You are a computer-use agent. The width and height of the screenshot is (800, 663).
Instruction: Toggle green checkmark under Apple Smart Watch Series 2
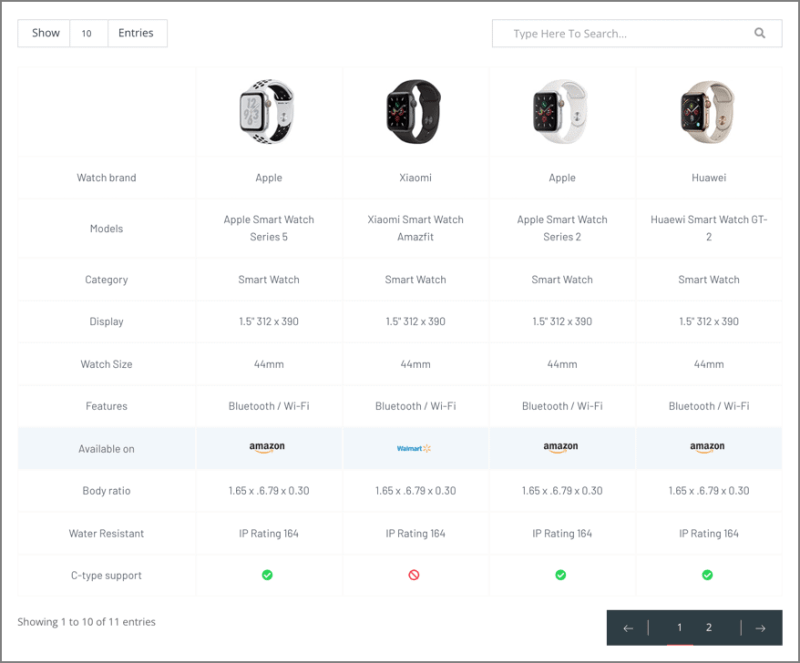click(x=561, y=575)
